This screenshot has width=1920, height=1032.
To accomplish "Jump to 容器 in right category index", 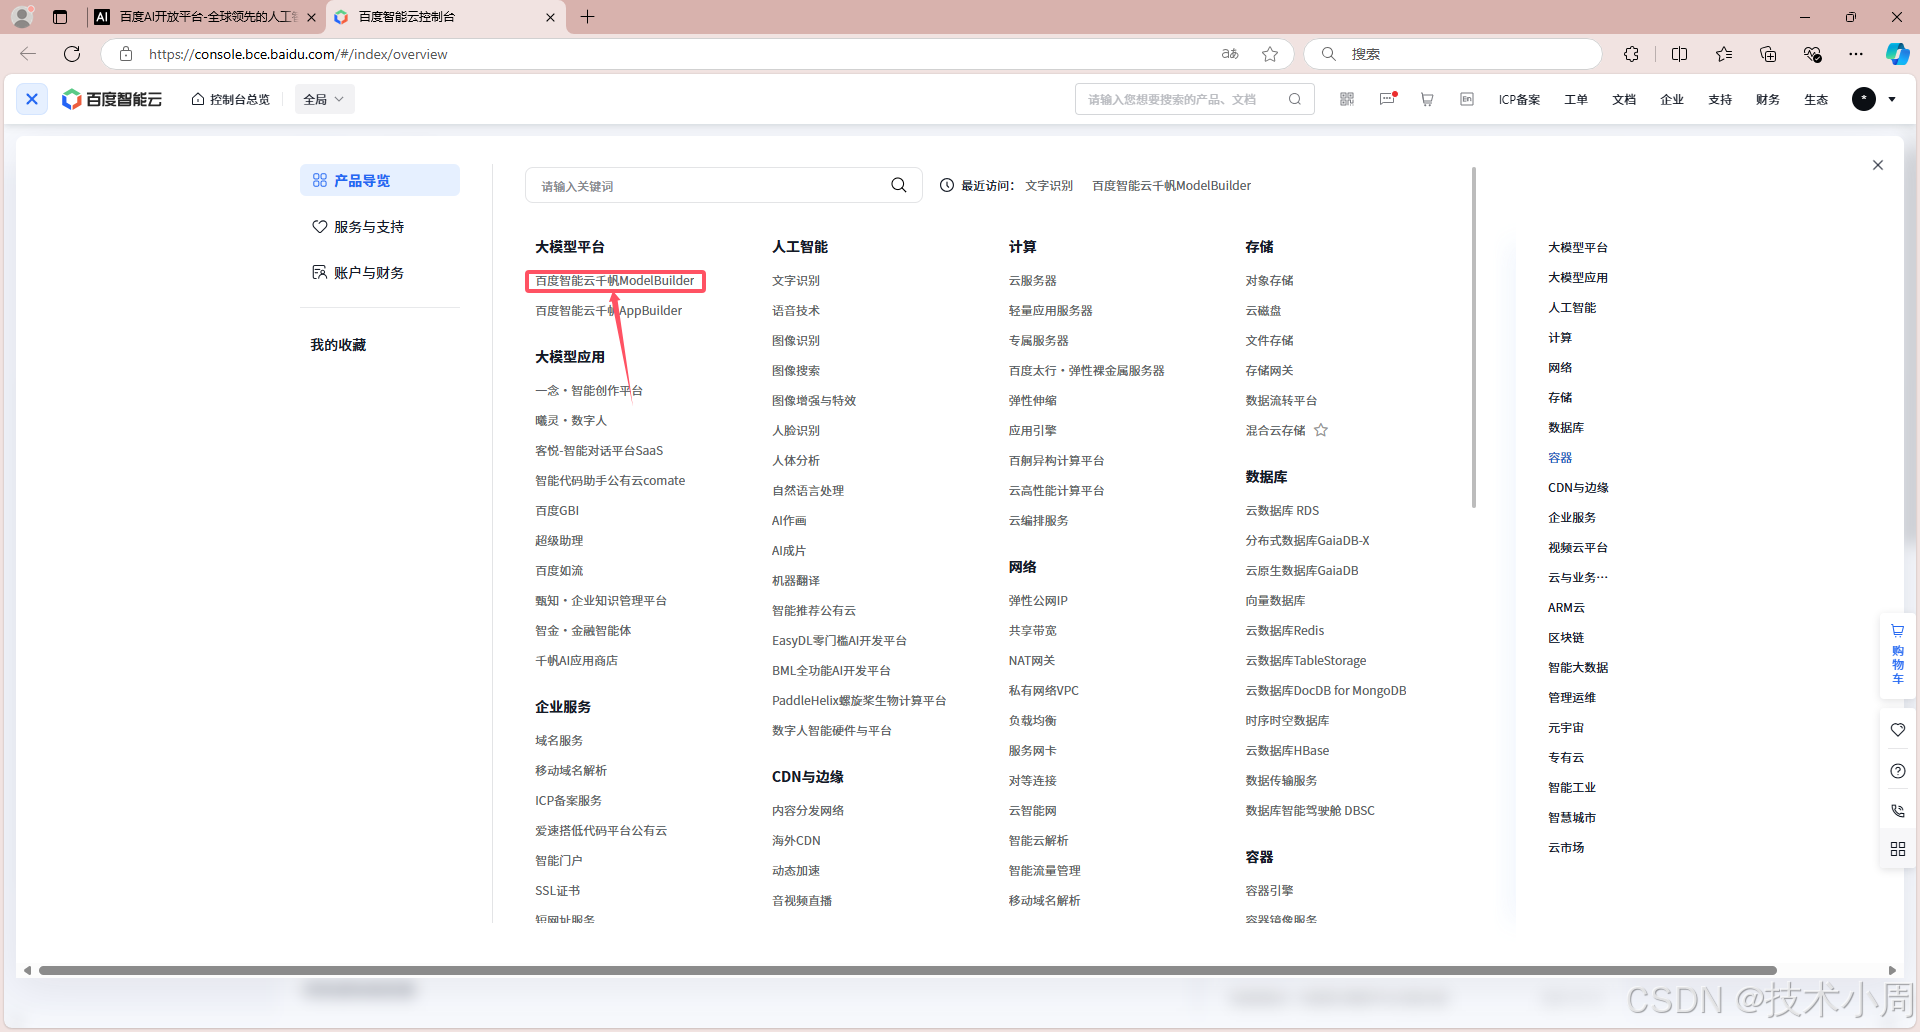I will point(1560,458).
